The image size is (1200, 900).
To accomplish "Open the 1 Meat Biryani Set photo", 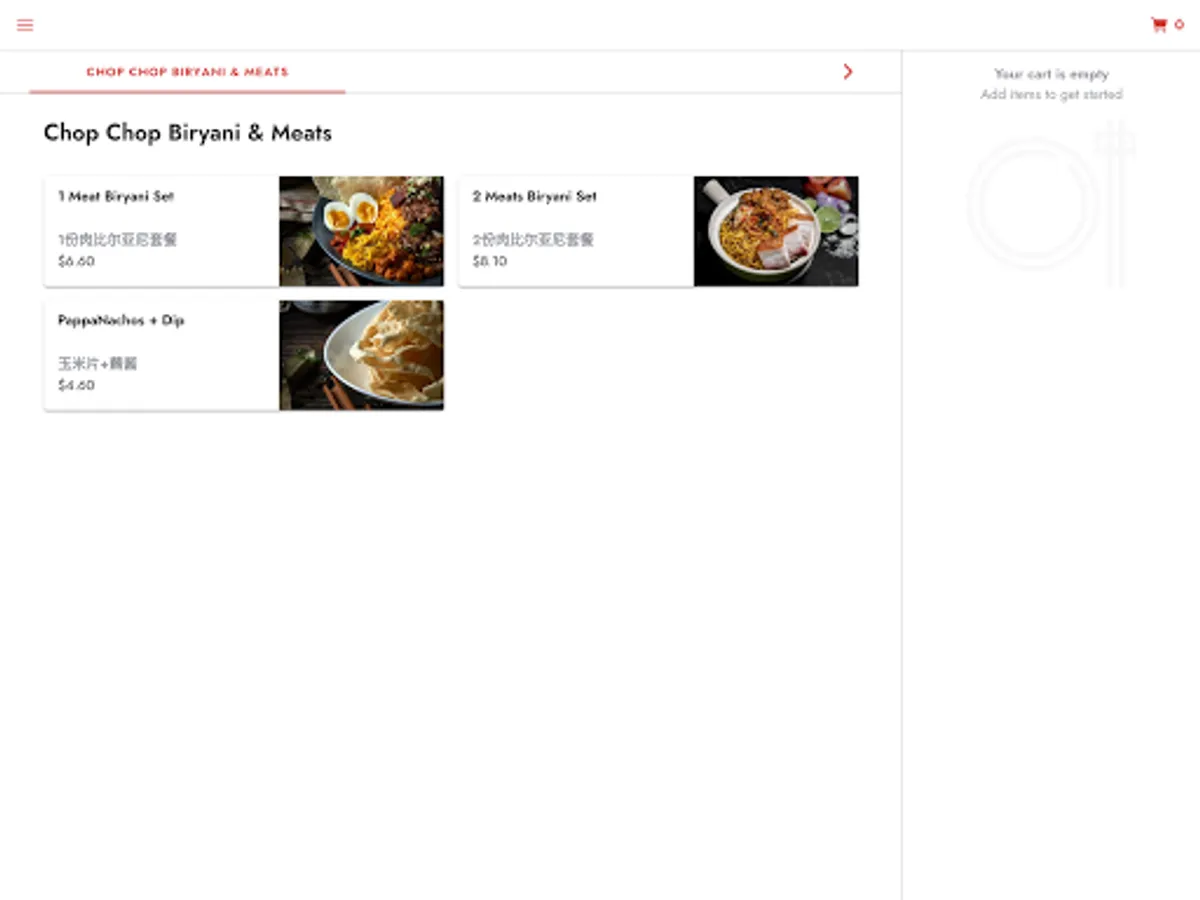I will pyautogui.click(x=361, y=231).
